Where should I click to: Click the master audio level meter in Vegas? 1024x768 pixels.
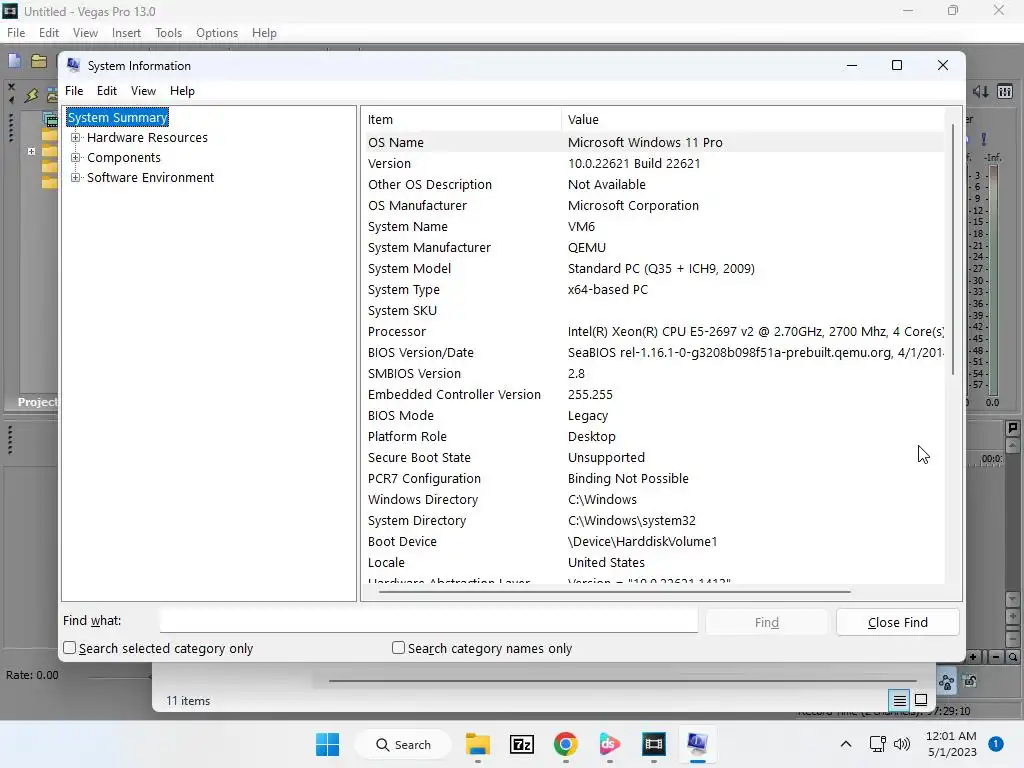coord(993,280)
